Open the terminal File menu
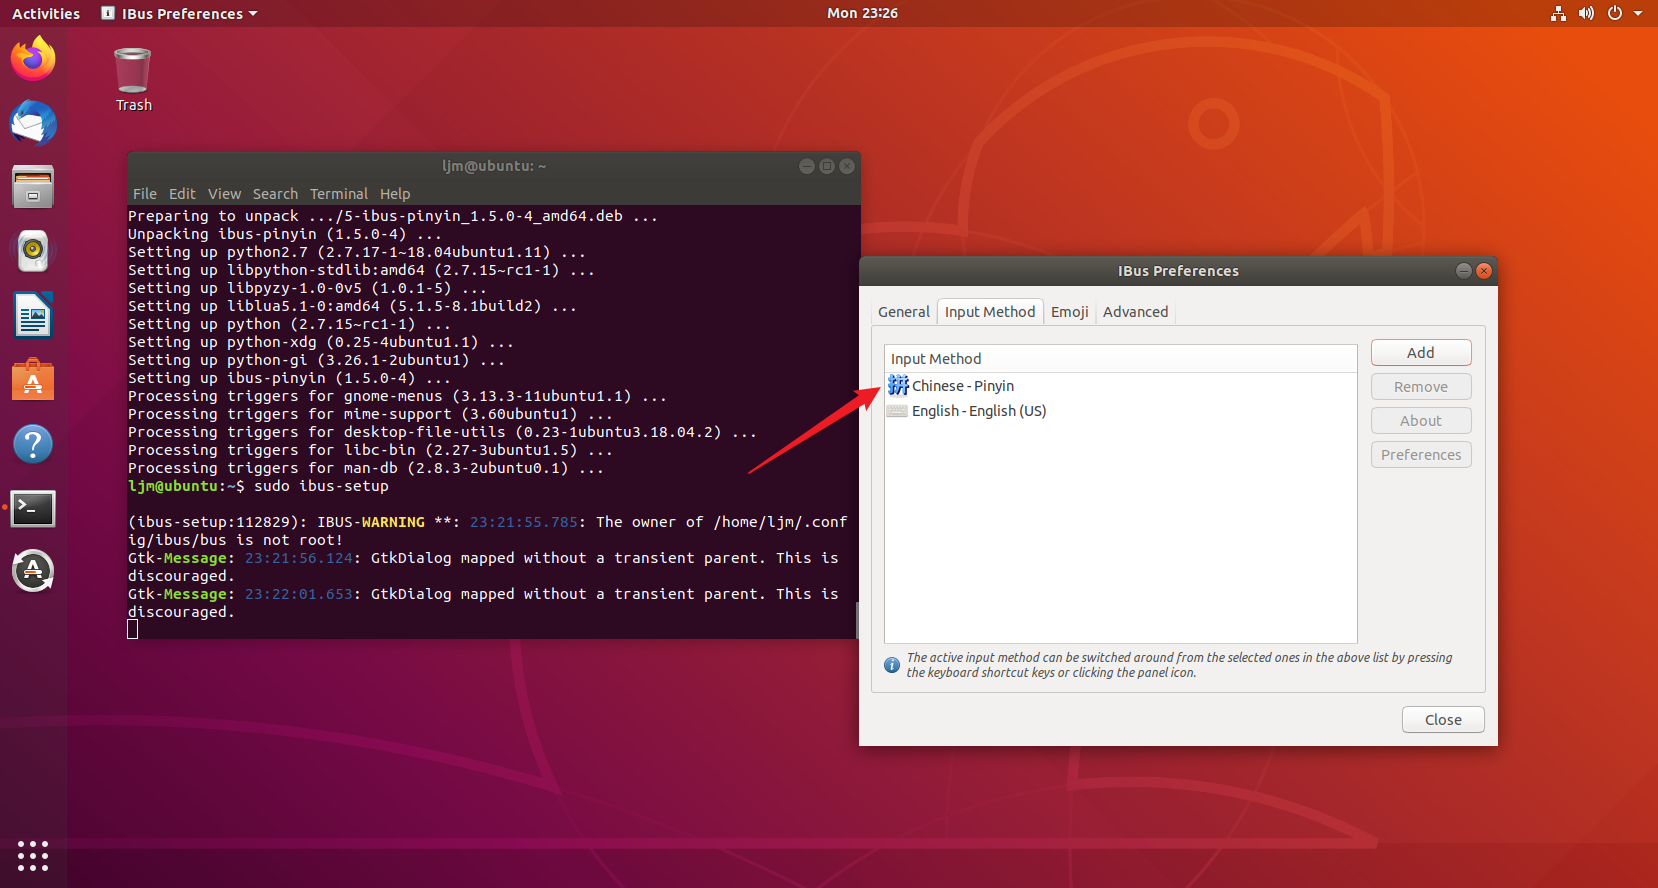Screen dimensions: 1658x888 click(145, 194)
